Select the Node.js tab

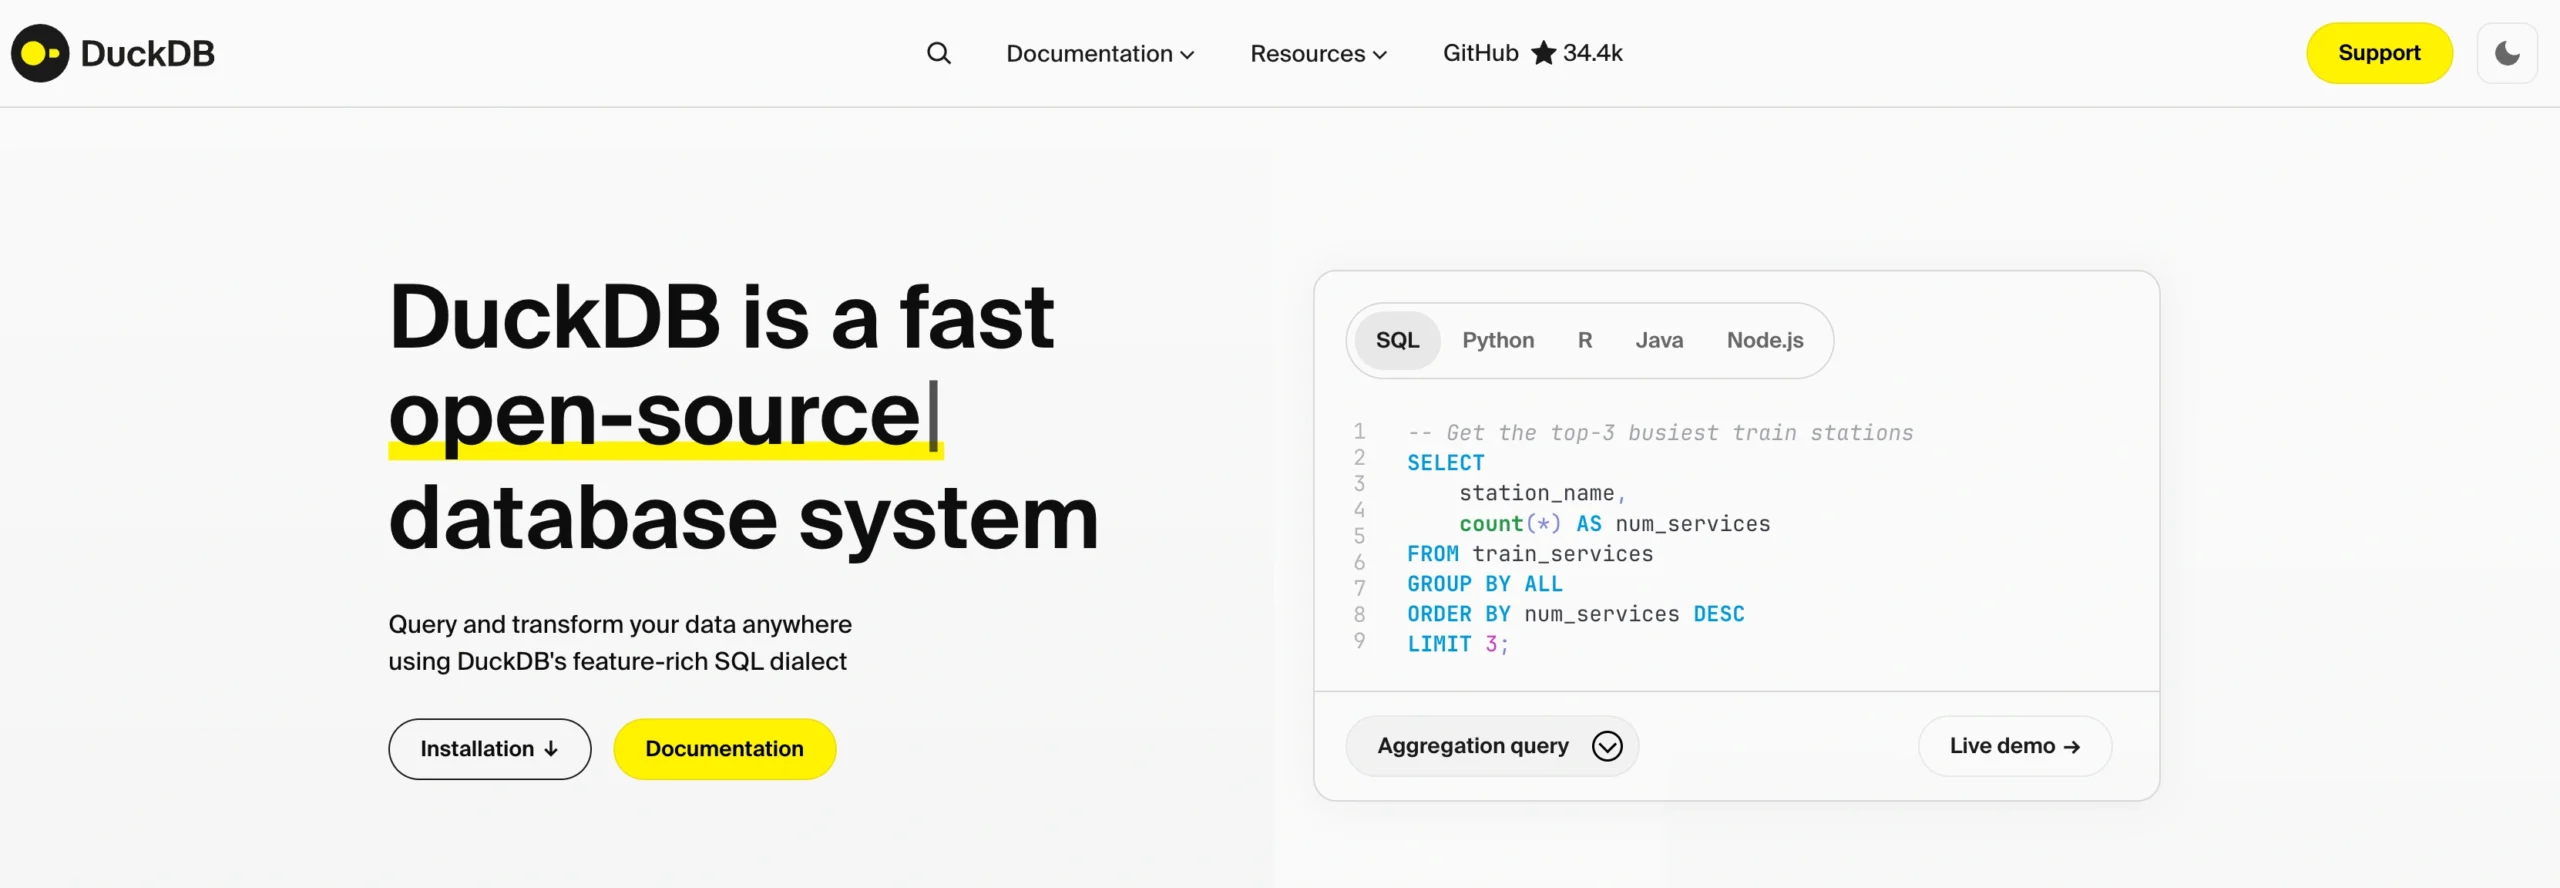(x=1765, y=340)
